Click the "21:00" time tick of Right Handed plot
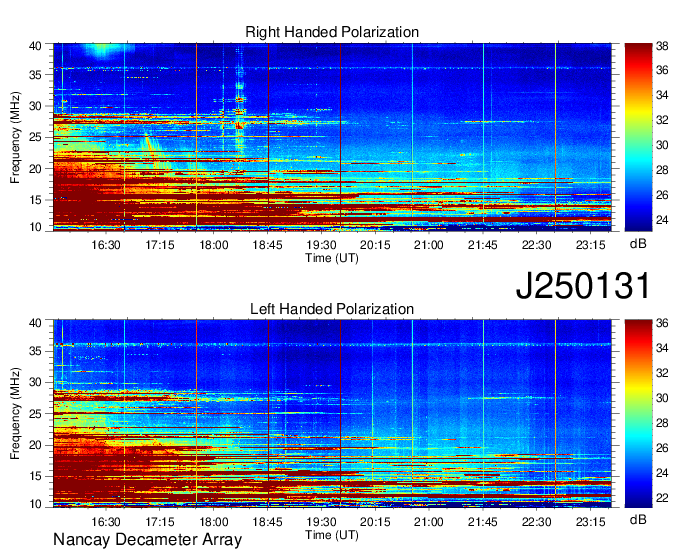 (x=429, y=245)
